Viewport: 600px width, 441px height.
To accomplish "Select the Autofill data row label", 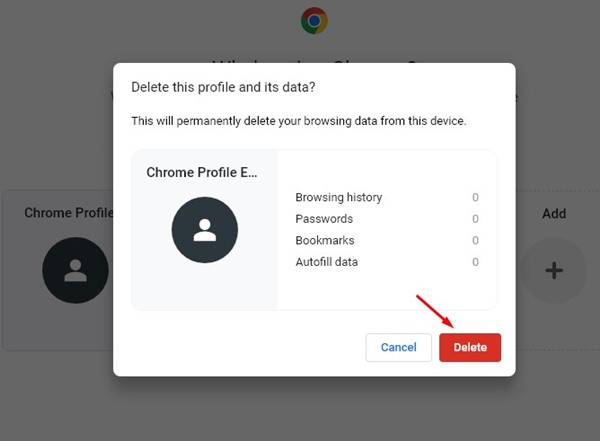I will [x=326, y=262].
